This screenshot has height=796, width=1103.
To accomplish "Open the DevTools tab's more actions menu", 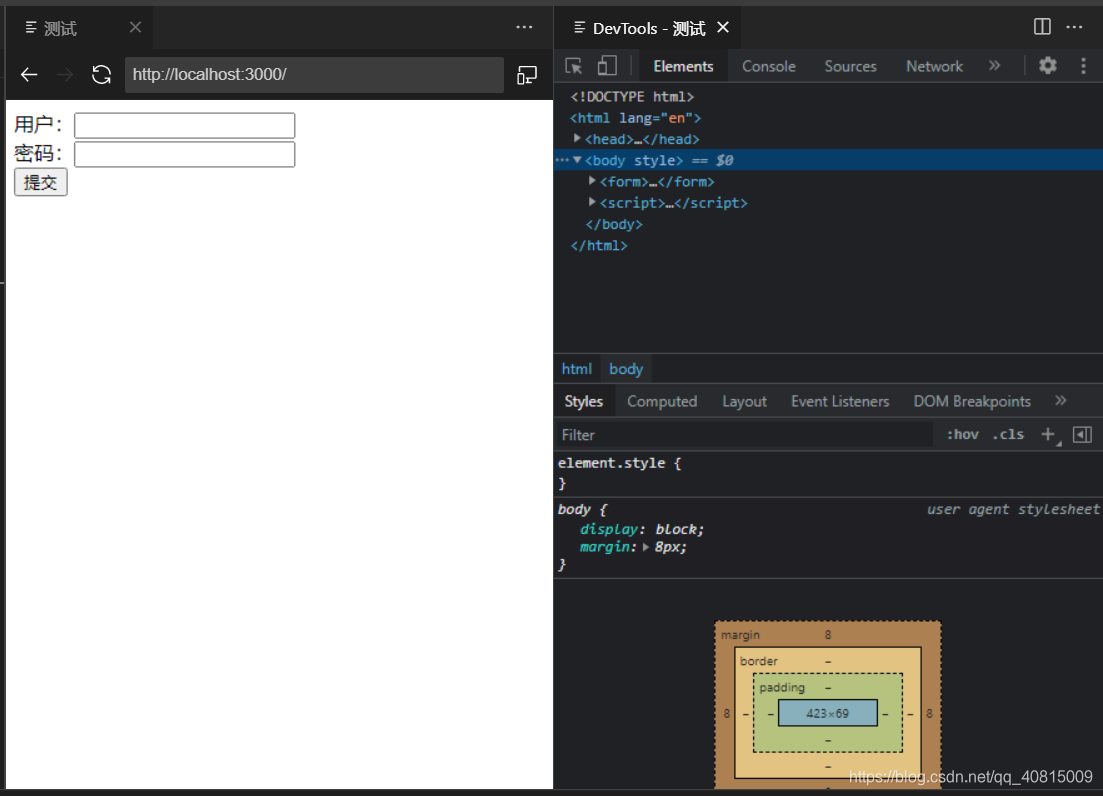I will (x=1074, y=27).
